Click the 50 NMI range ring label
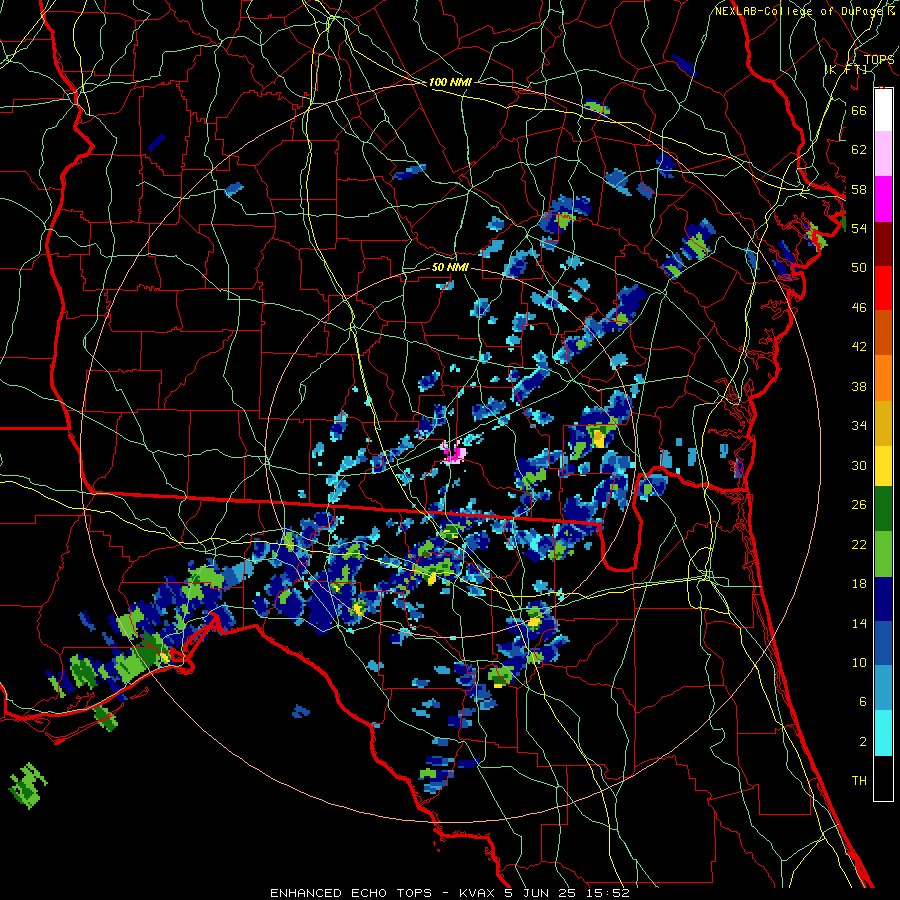Screen dimensions: 900x900 [450, 267]
